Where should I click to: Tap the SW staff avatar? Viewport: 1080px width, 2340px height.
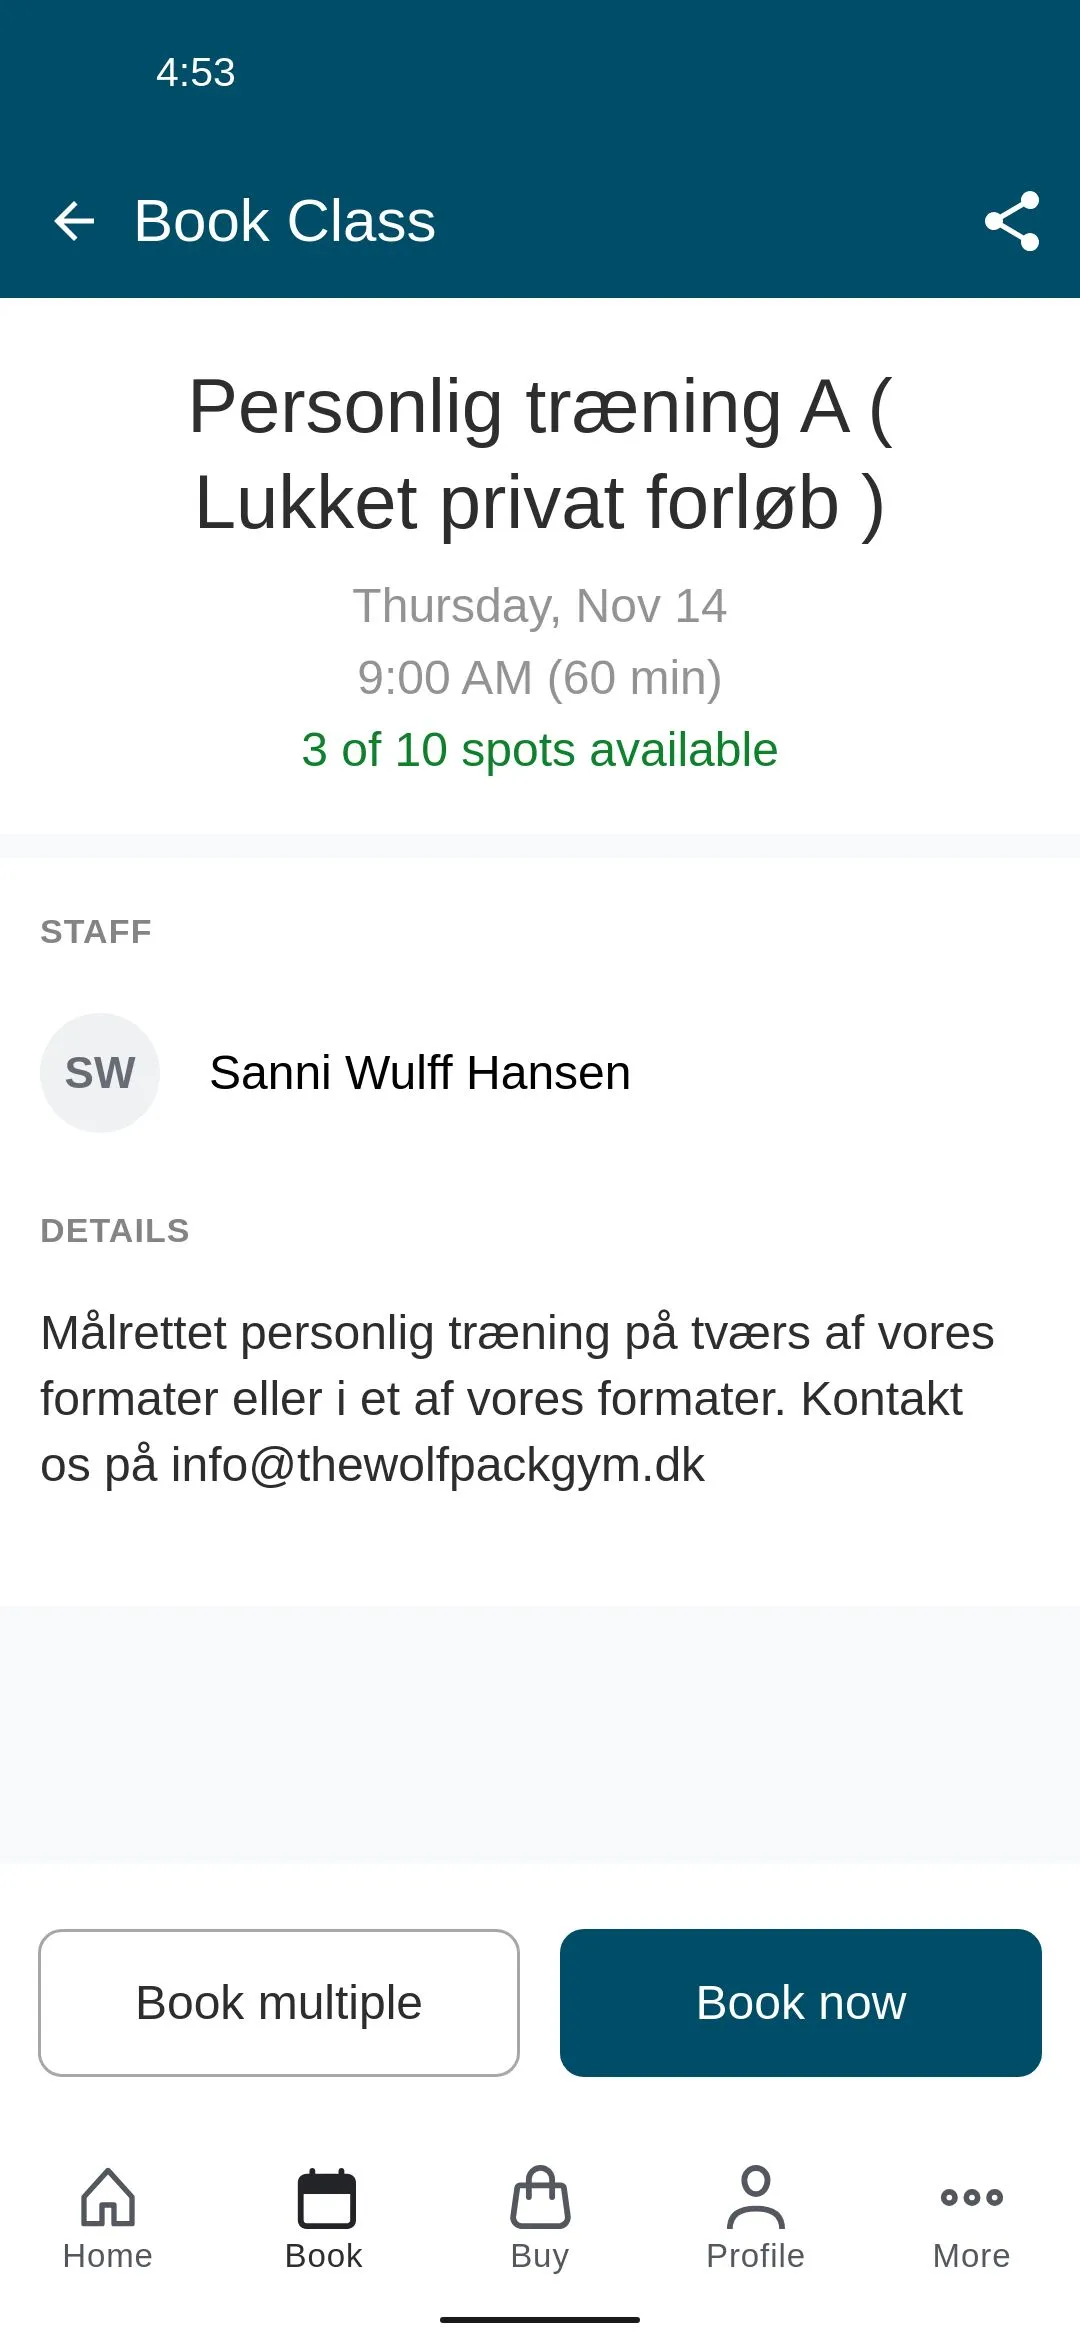coord(100,1073)
